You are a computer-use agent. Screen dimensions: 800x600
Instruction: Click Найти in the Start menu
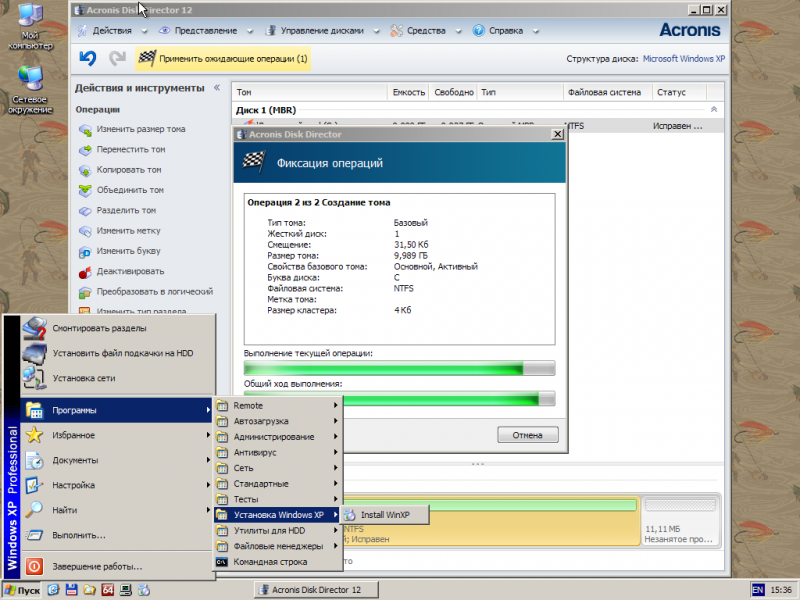pyautogui.click(x=117, y=510)
